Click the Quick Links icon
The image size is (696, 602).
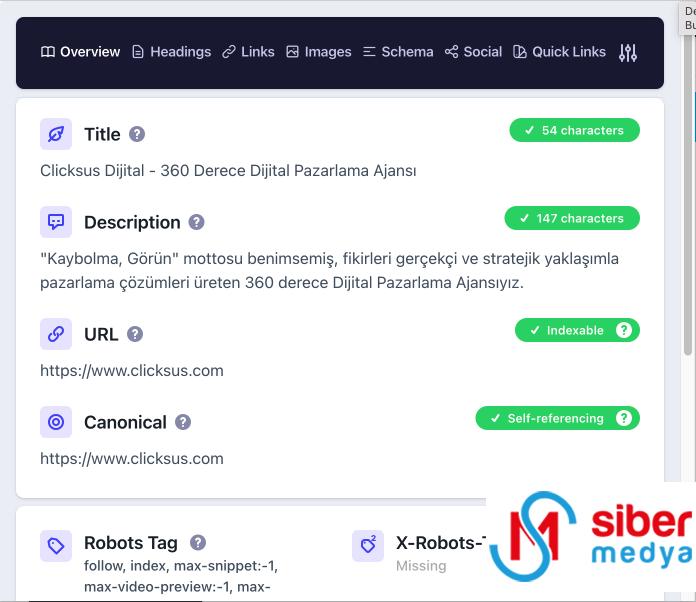(520, 52)
